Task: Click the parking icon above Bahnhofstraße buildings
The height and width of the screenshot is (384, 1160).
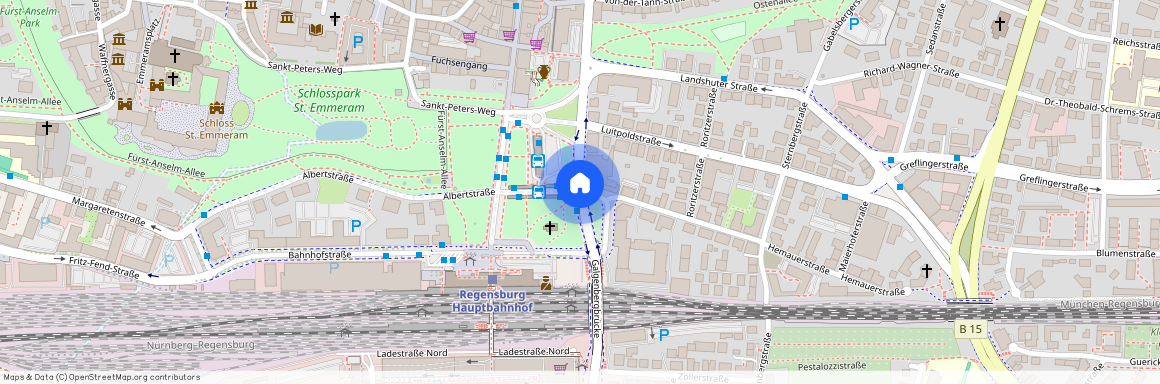Action: pos(357,226)
